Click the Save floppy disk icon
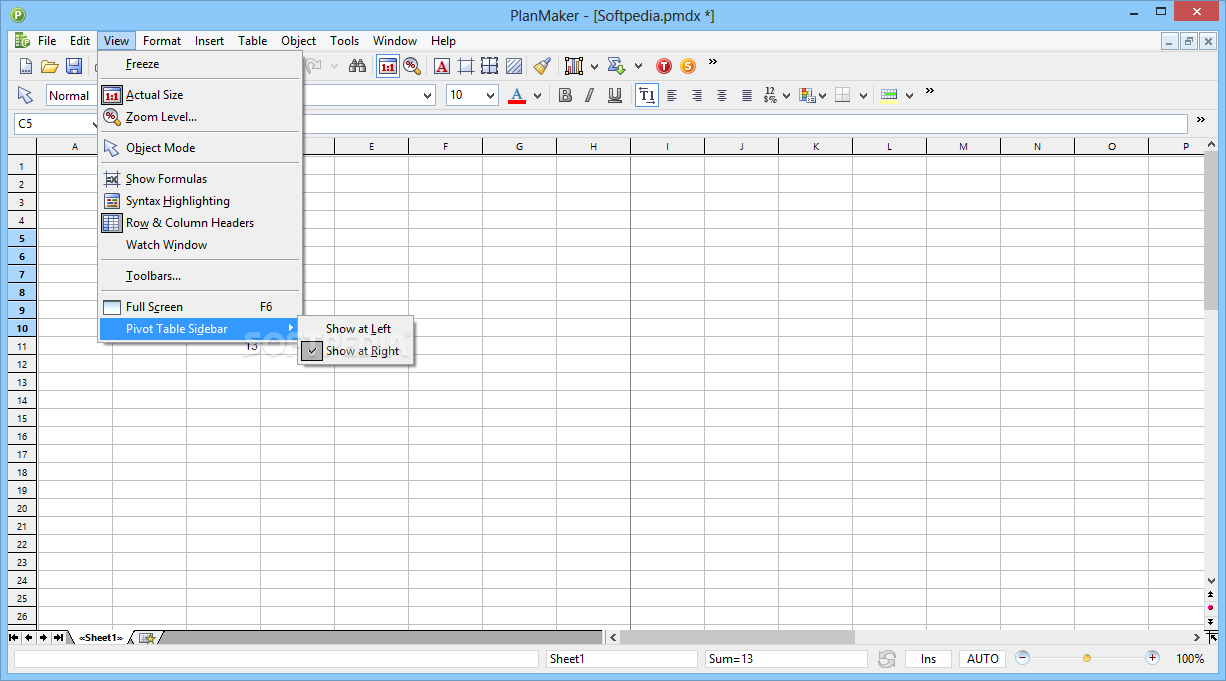The height and width of the screenshot is (681, 1226). pos(74,66)
